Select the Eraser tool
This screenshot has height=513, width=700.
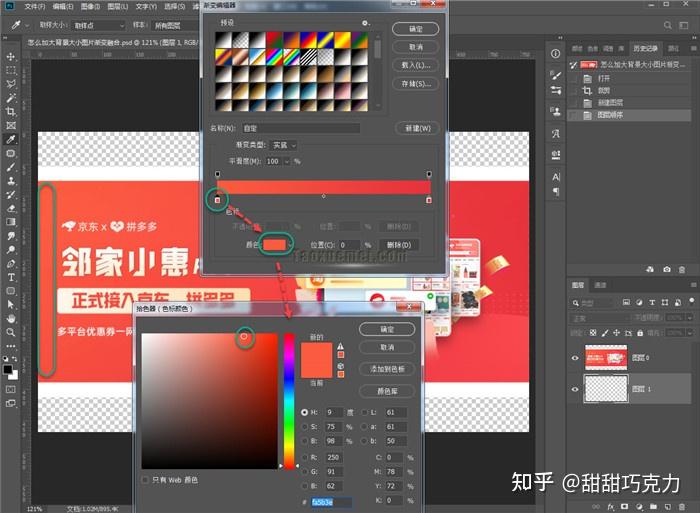(11, 208)
